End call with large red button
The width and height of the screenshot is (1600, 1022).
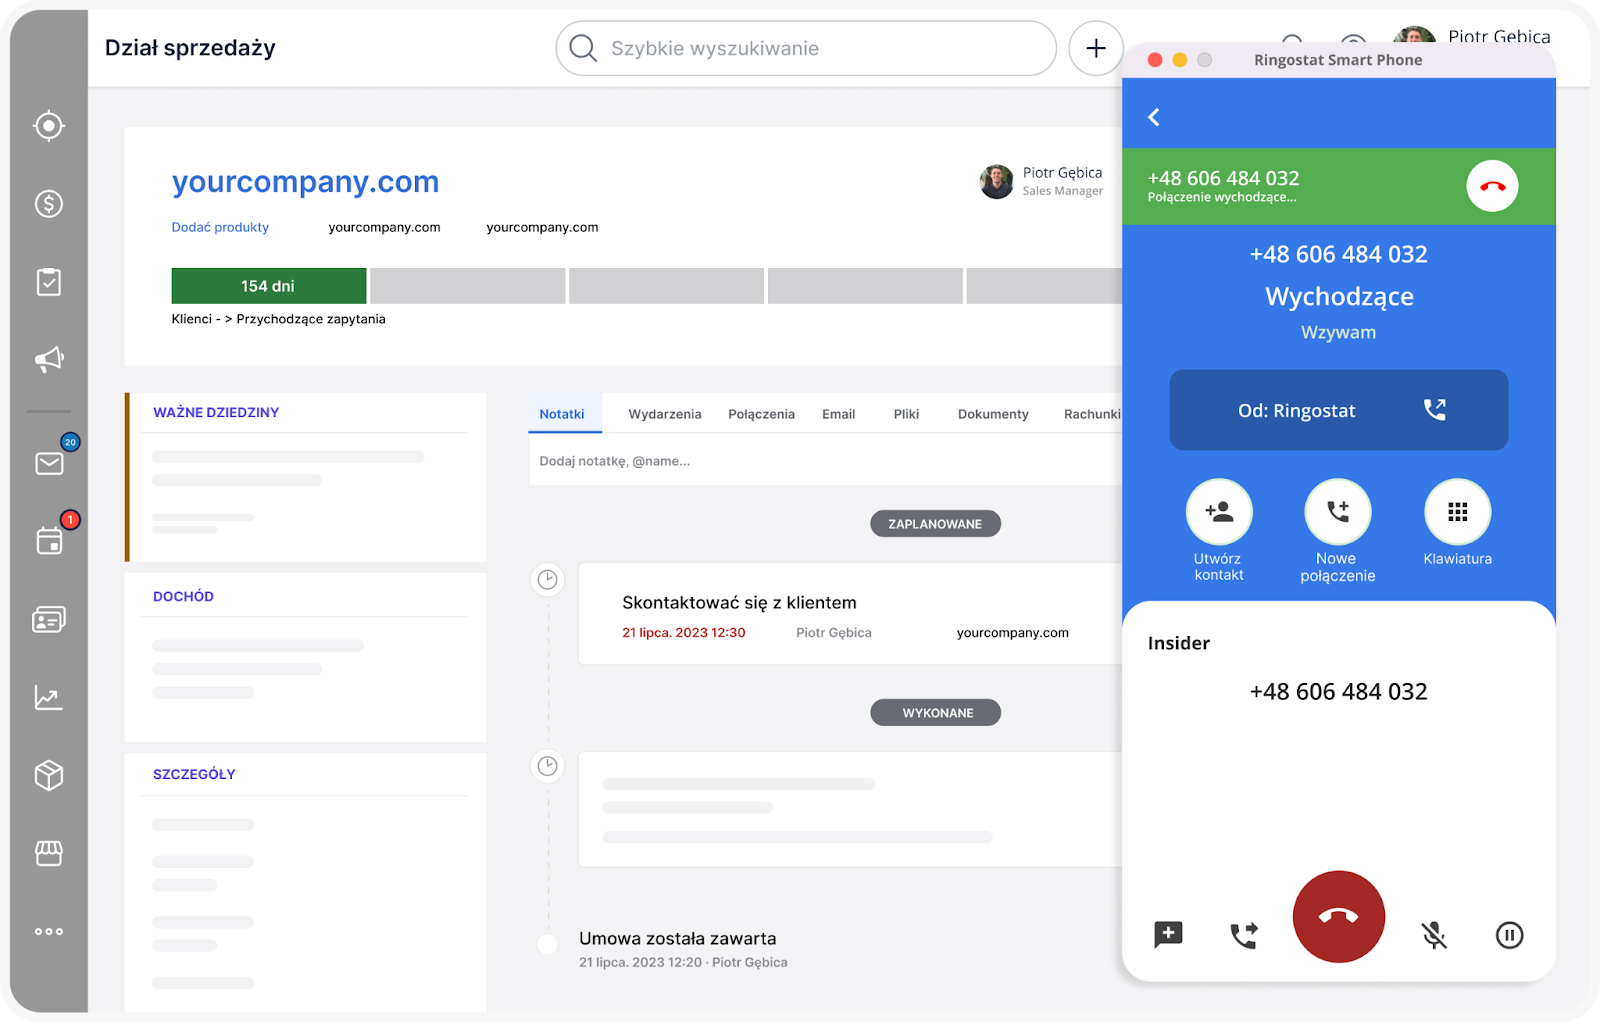click(x=1339, y=917)
